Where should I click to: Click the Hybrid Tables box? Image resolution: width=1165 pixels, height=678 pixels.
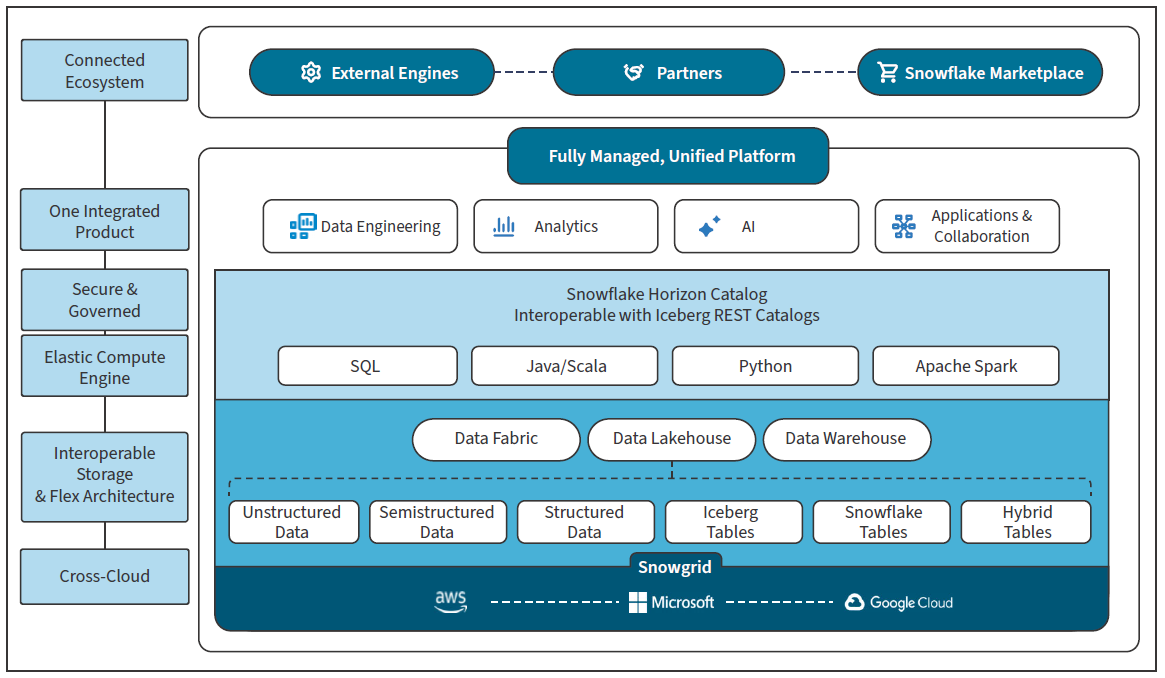click(1026, 522)
